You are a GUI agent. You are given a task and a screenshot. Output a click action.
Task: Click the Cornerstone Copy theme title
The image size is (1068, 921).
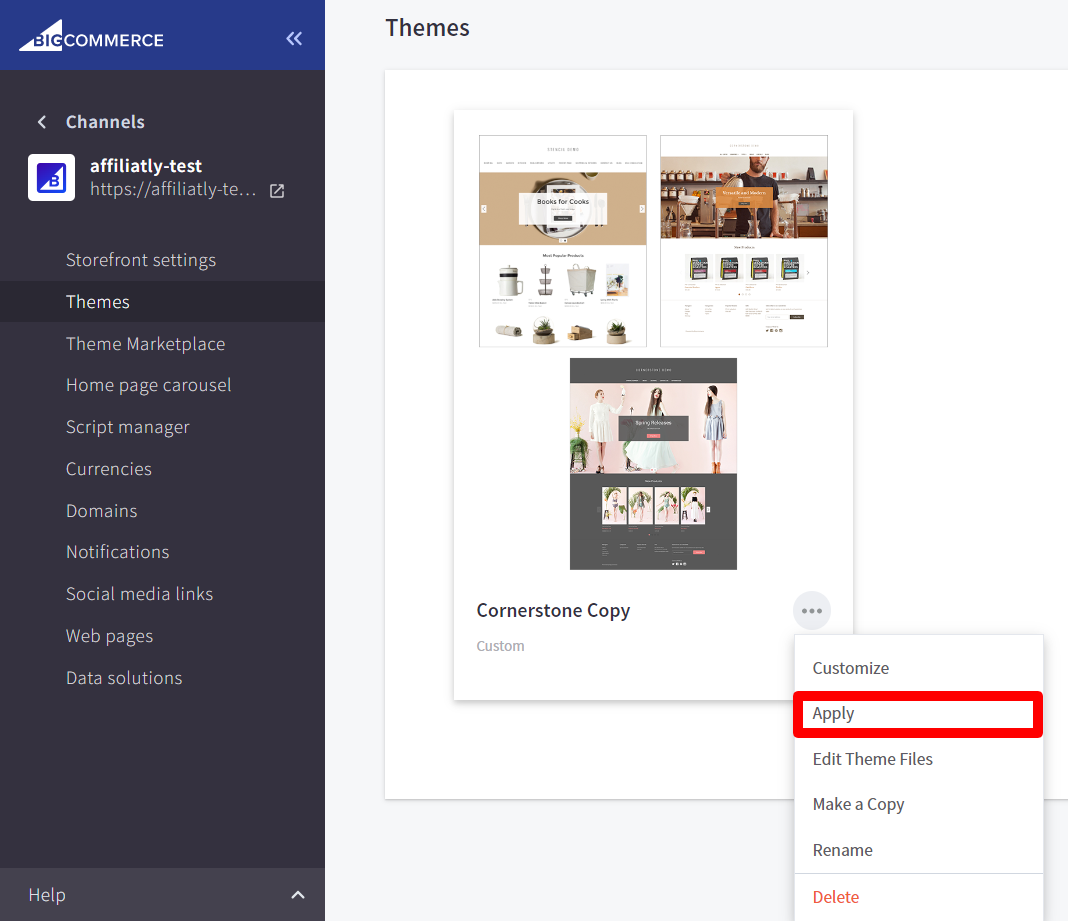[x=553, y=610]
